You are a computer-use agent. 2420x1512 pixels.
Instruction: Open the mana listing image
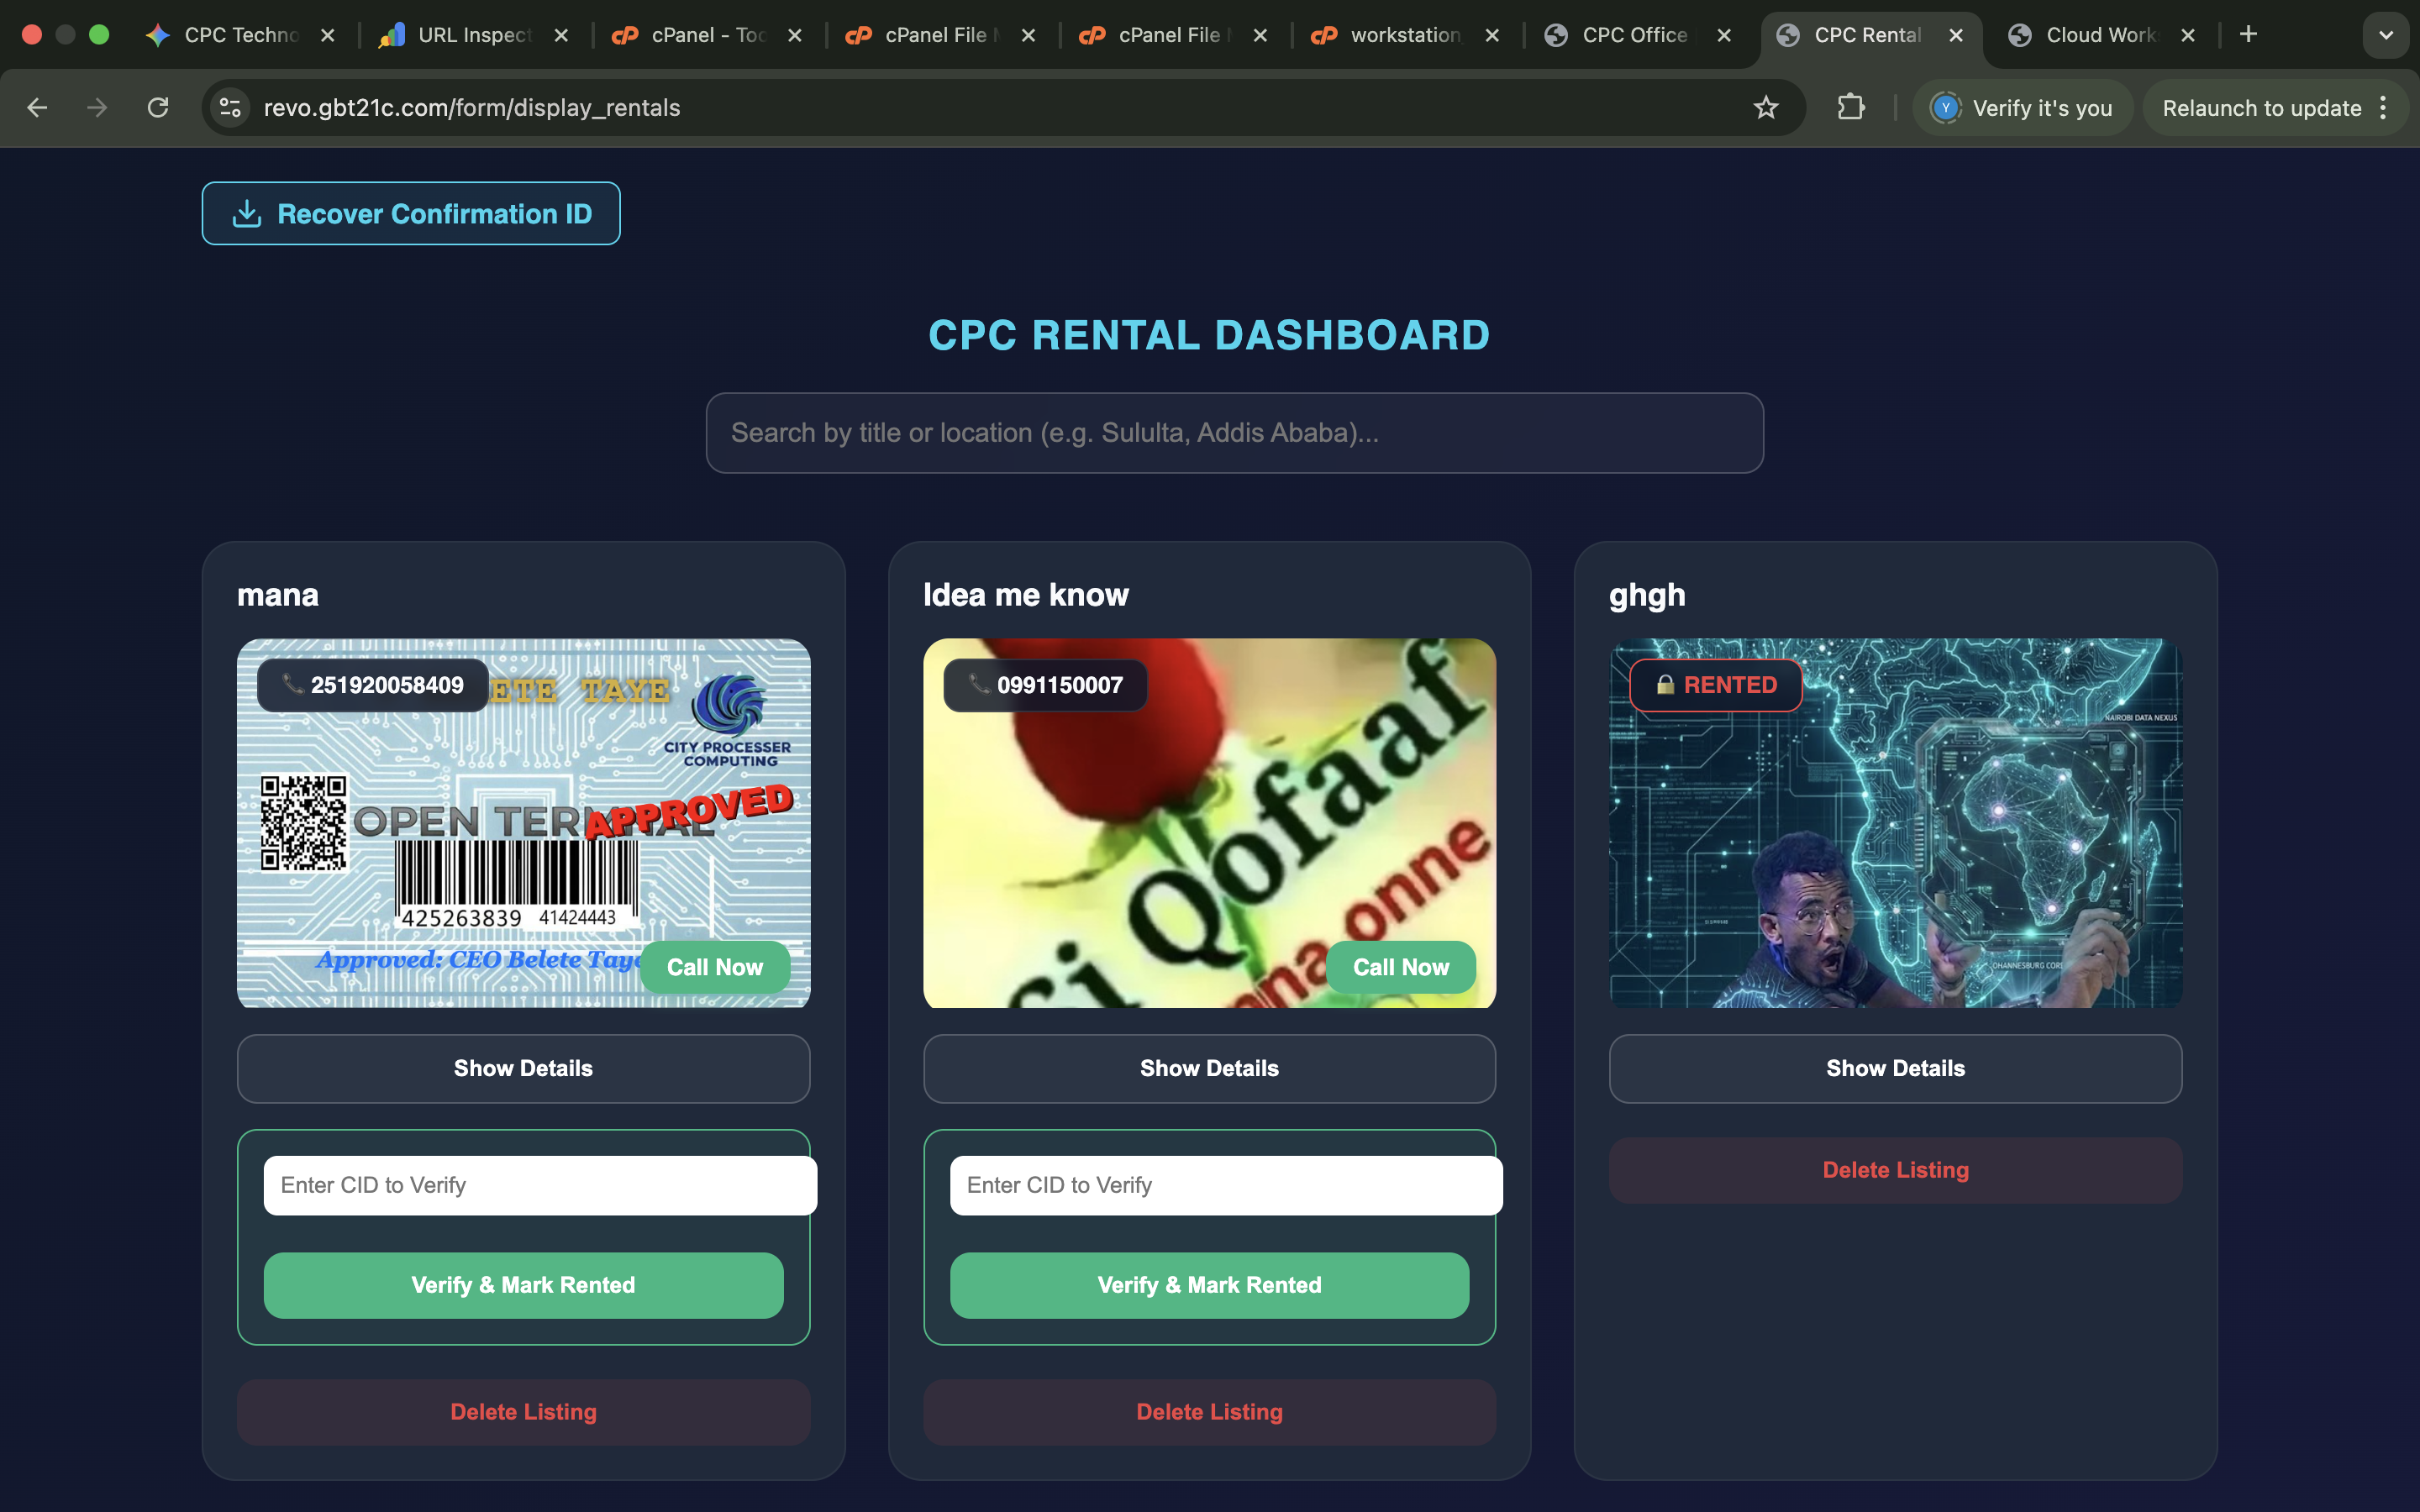pos(523,823)
